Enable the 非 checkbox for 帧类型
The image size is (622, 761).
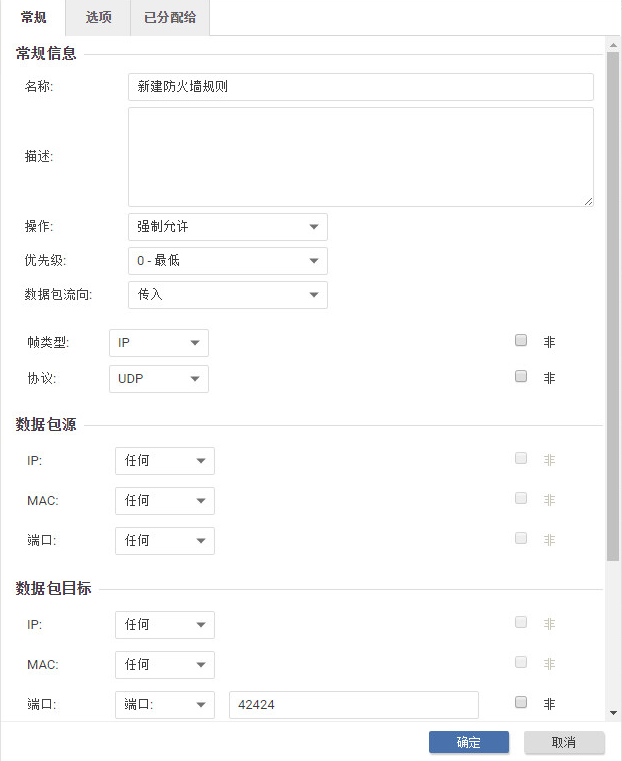(521, 341)
